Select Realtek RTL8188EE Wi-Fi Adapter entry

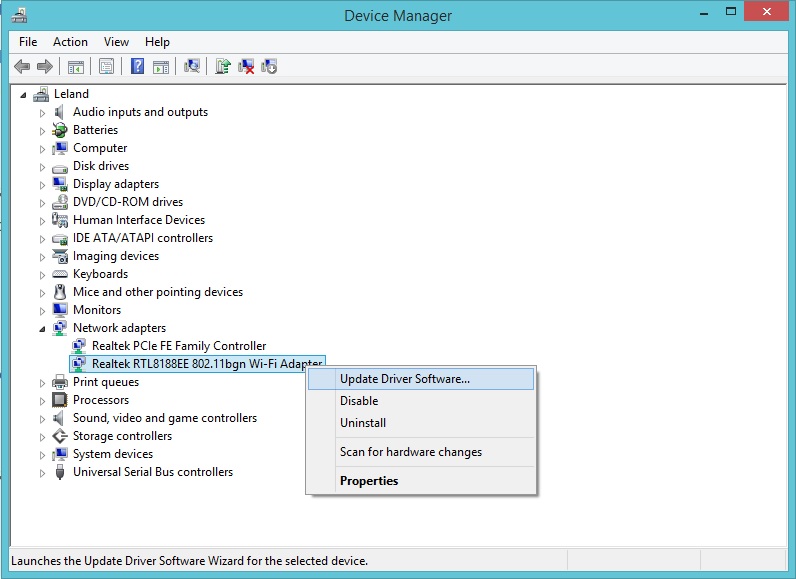197,364
